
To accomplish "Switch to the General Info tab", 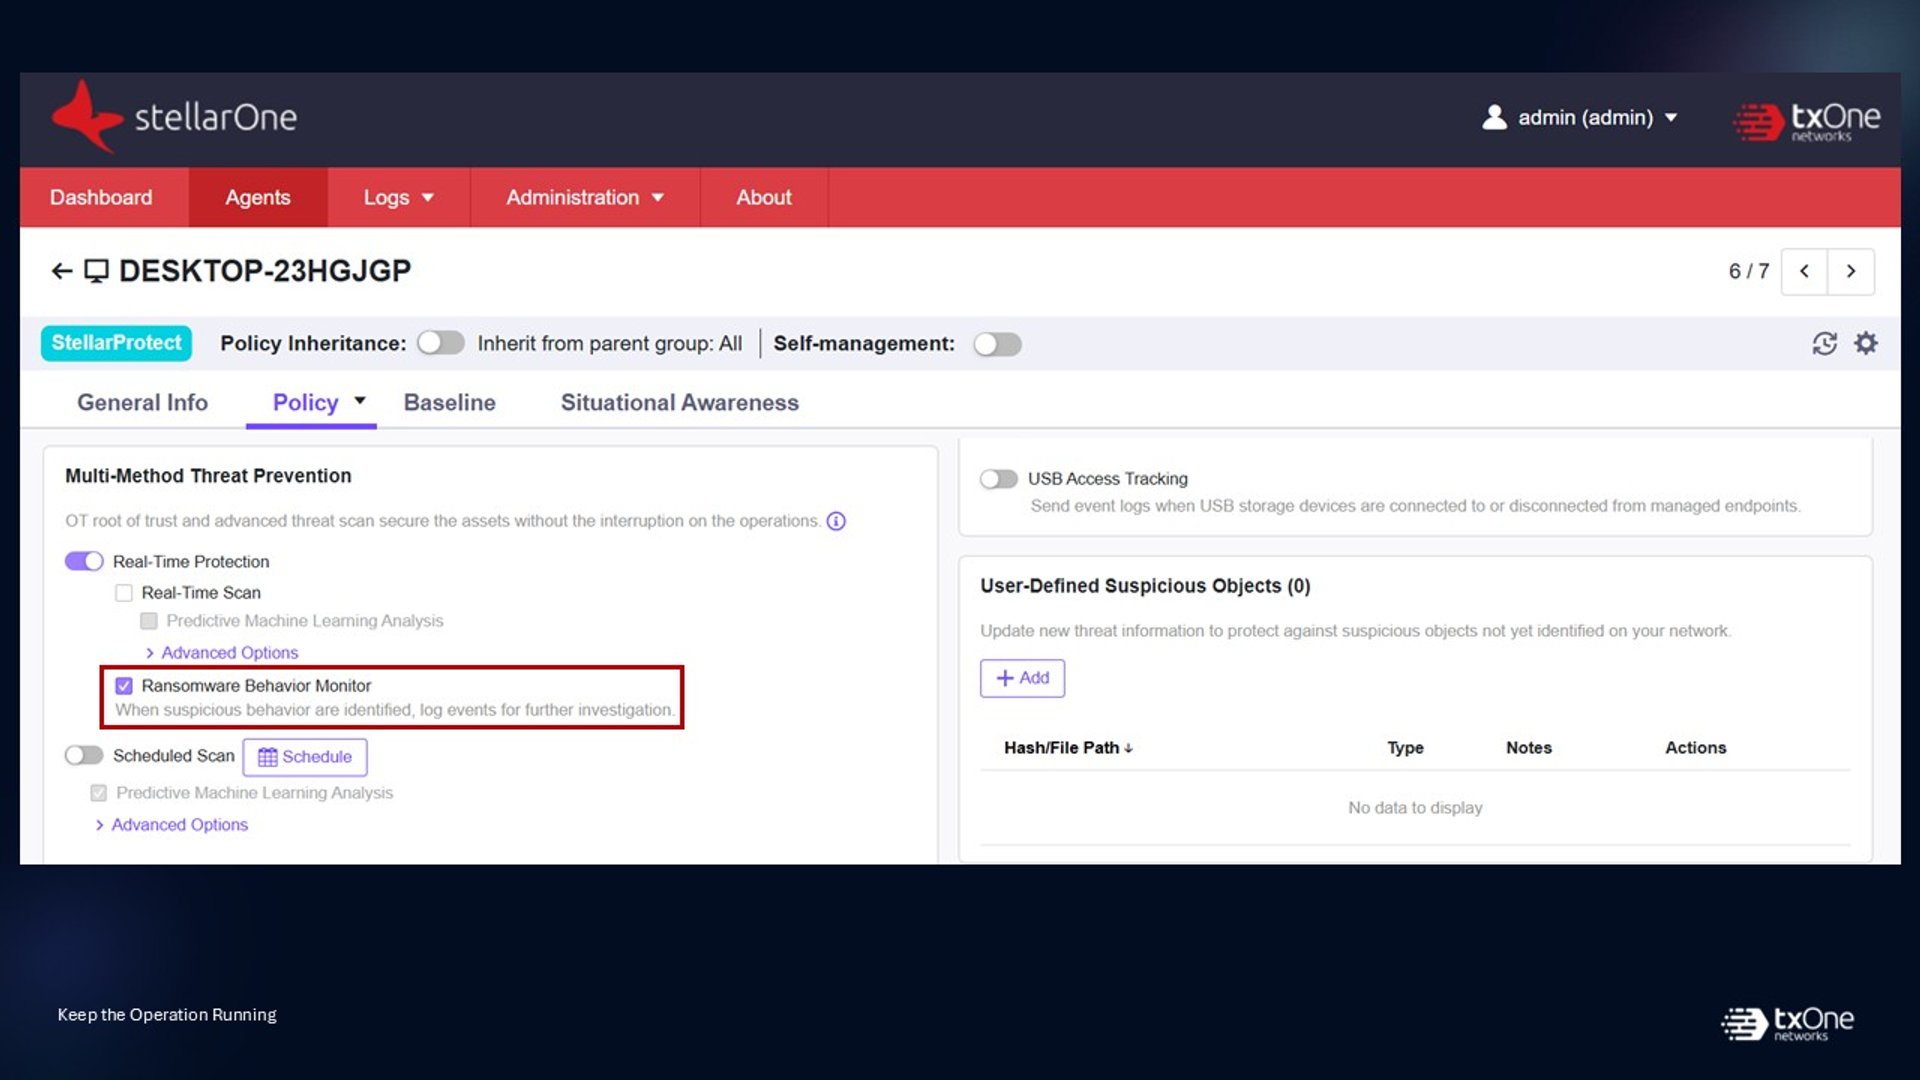I will 142,402.
